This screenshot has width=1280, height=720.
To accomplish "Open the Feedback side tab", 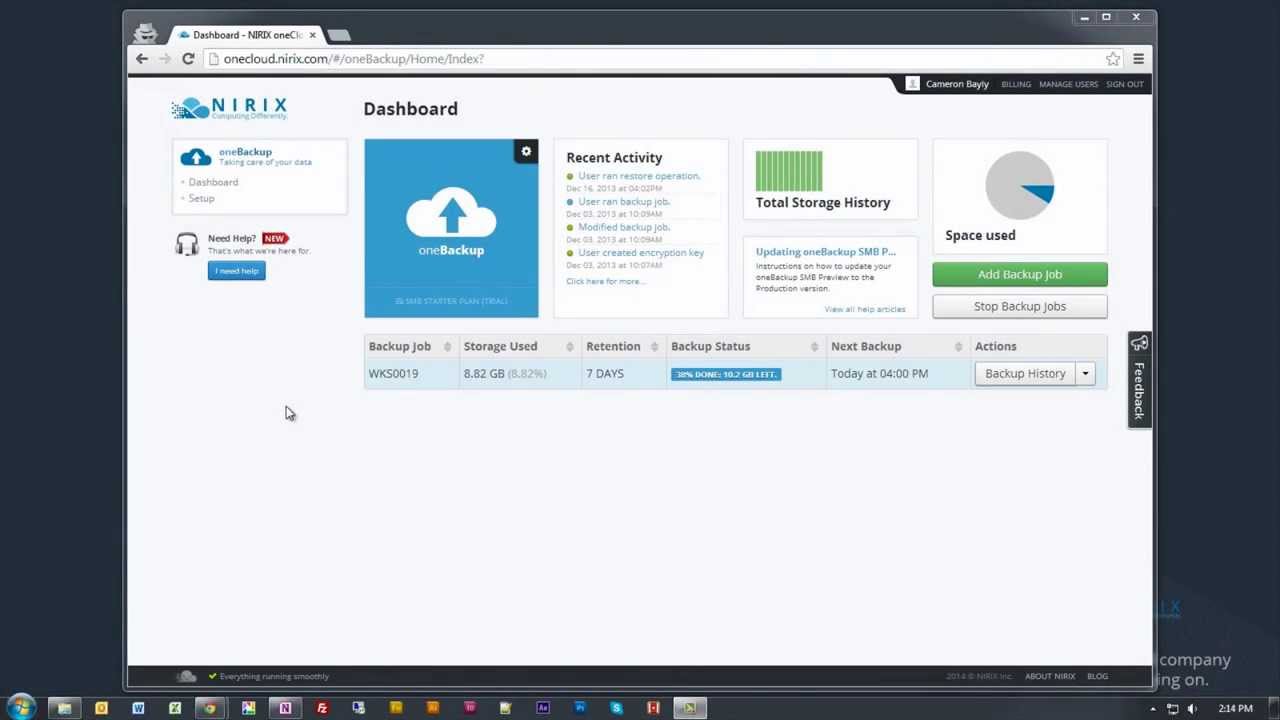I will click(x=1139, y=380).
